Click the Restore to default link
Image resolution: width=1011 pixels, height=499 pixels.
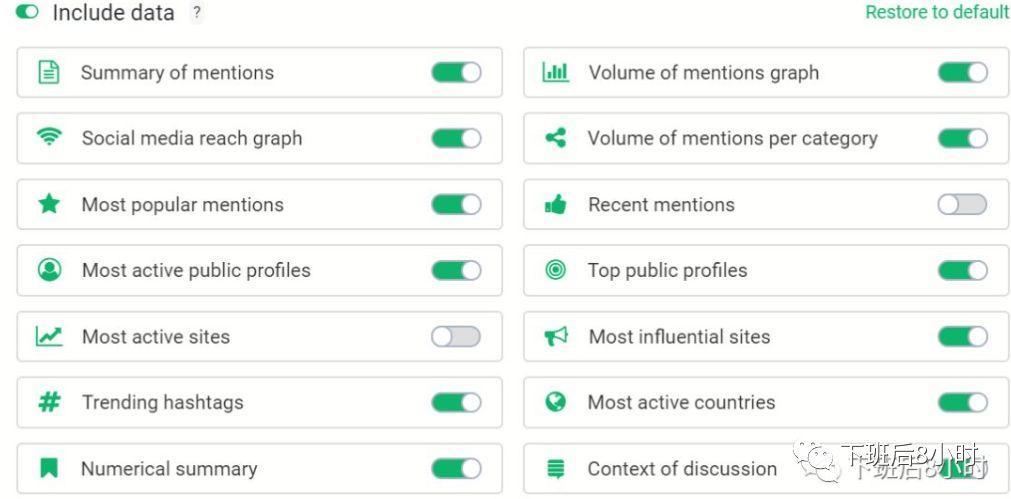(937, 12)
